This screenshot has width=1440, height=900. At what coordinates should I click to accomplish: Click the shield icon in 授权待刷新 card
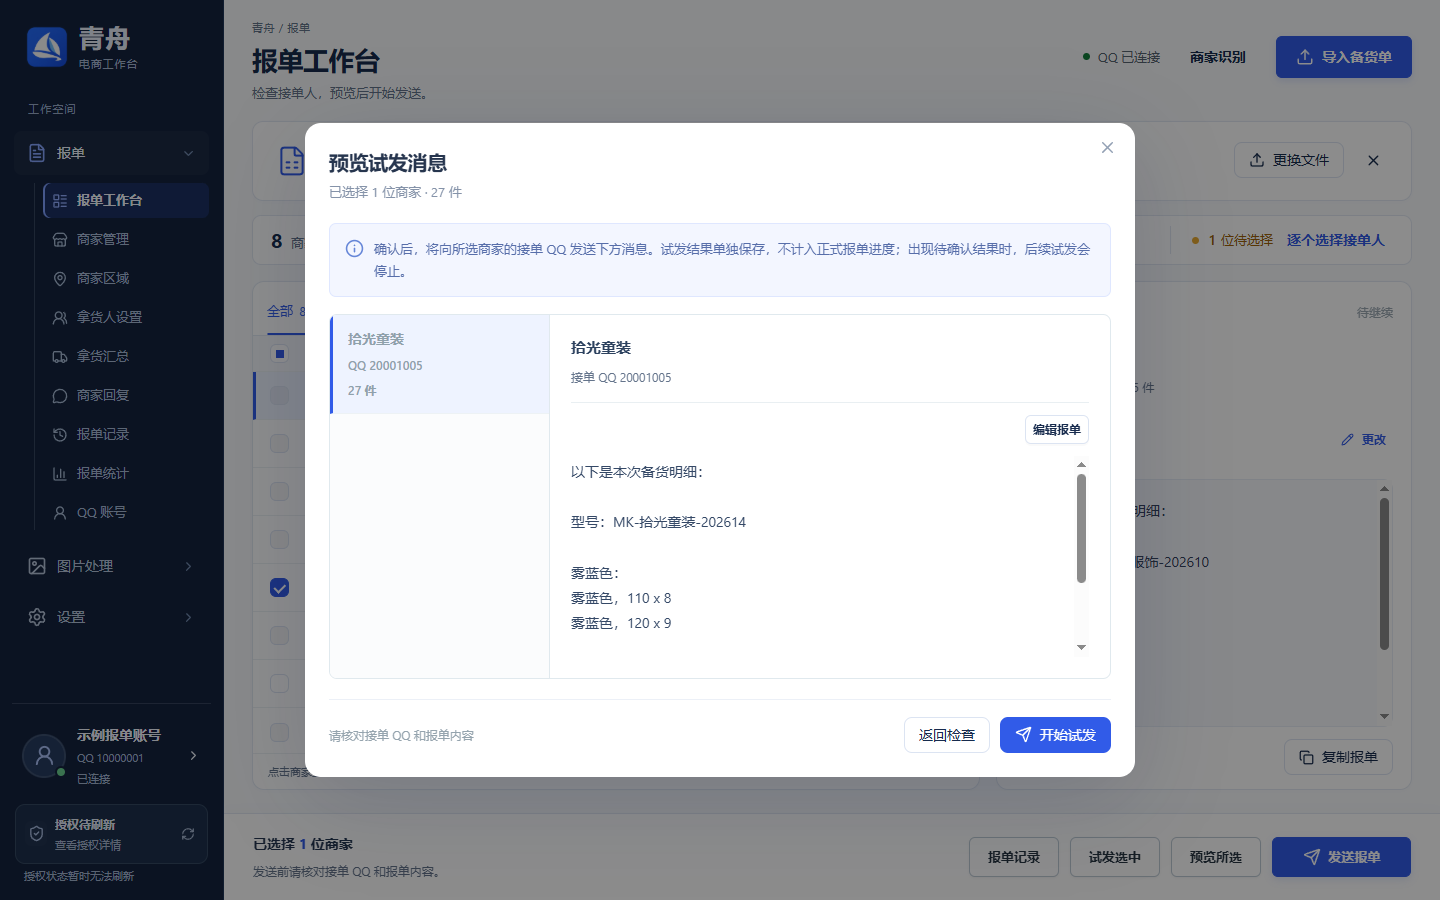point(36,834)
